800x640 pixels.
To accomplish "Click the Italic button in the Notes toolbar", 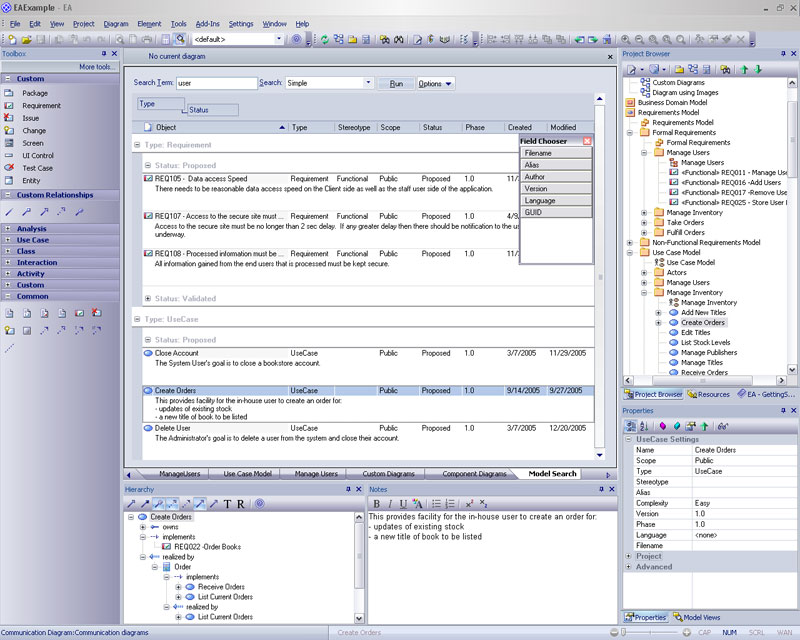I will (x=389, y=503).
